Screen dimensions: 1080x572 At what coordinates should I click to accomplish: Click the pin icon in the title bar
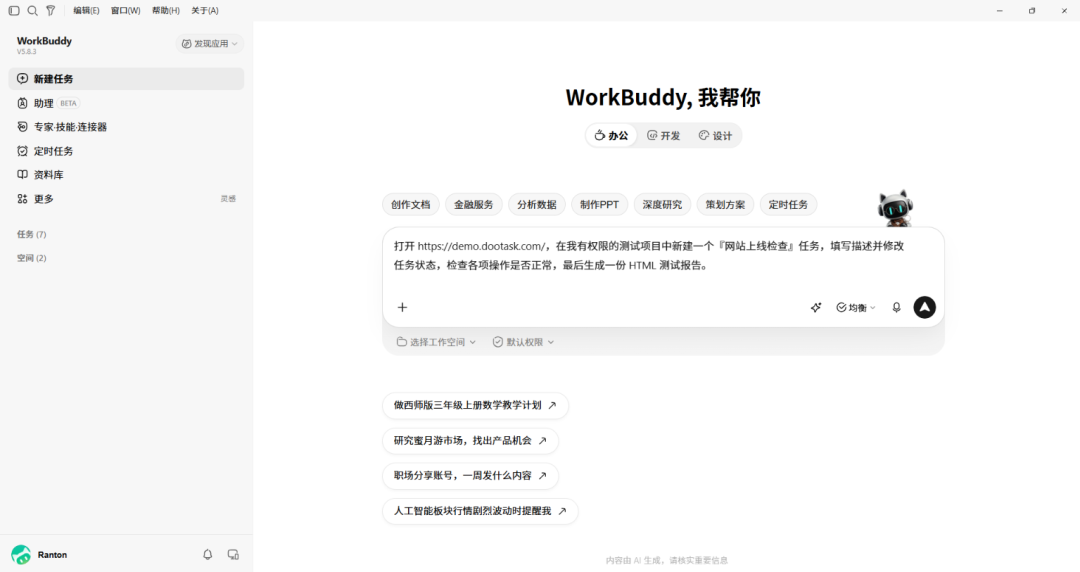(50, 10)
